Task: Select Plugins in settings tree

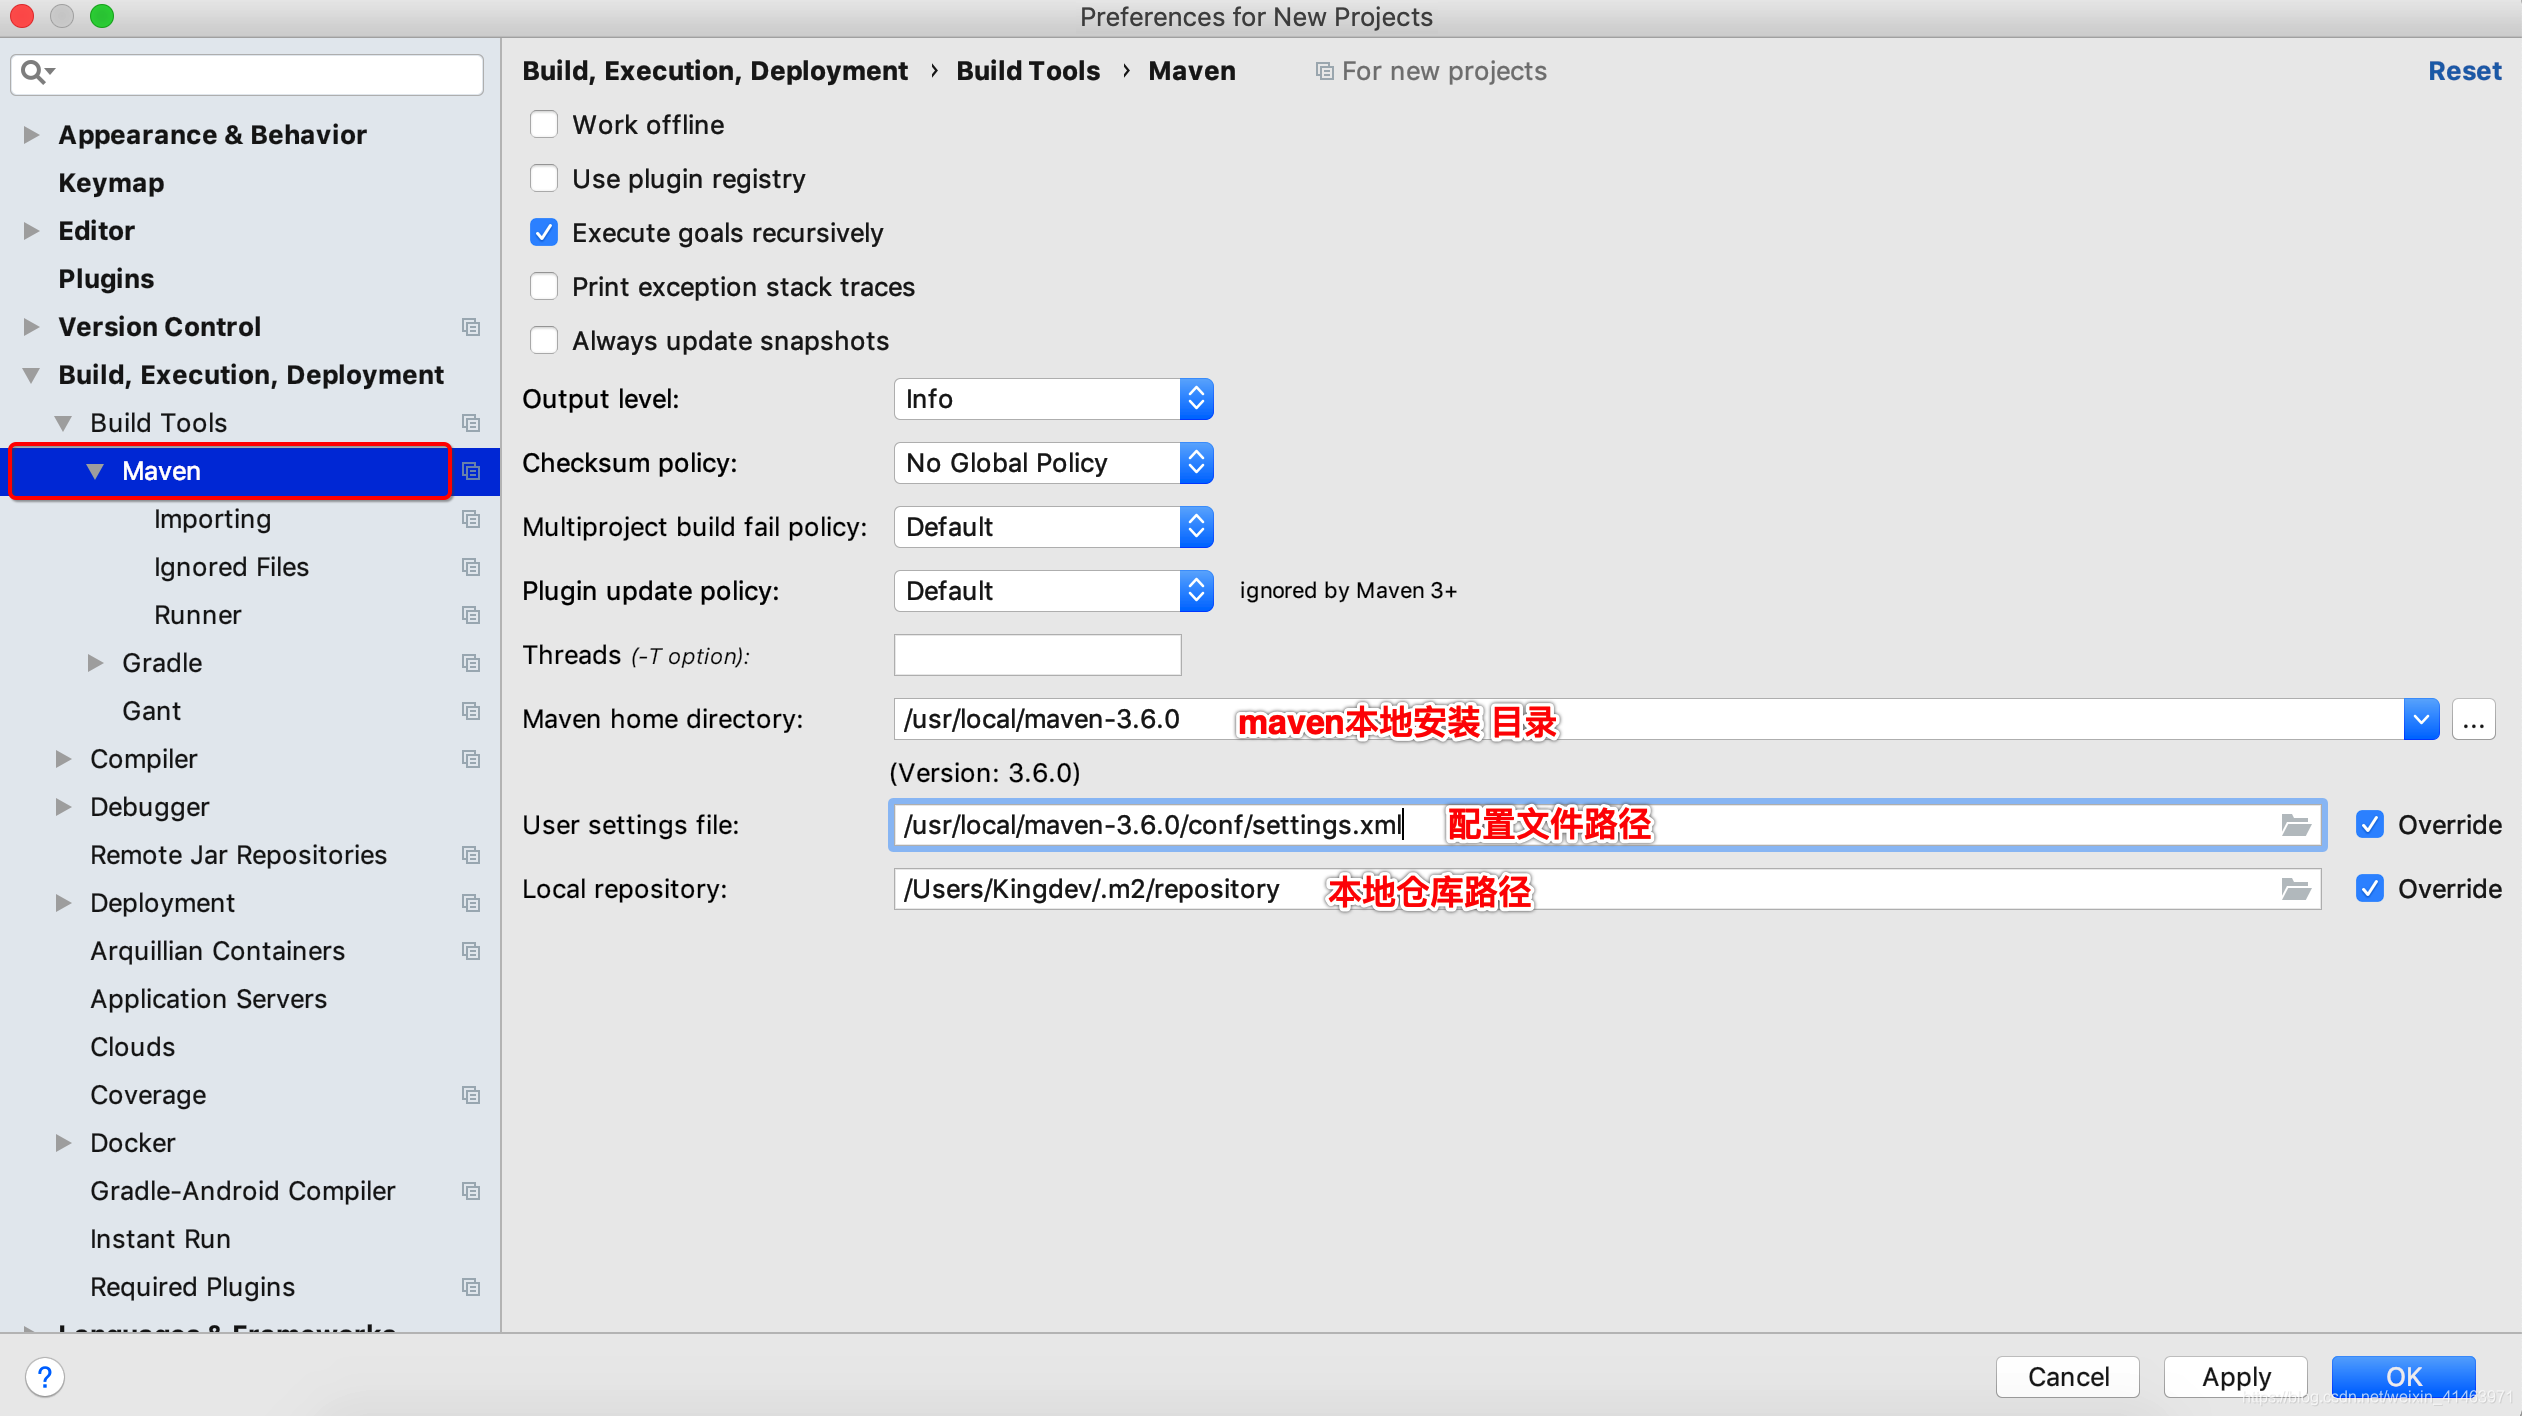Action: [106, 279]
